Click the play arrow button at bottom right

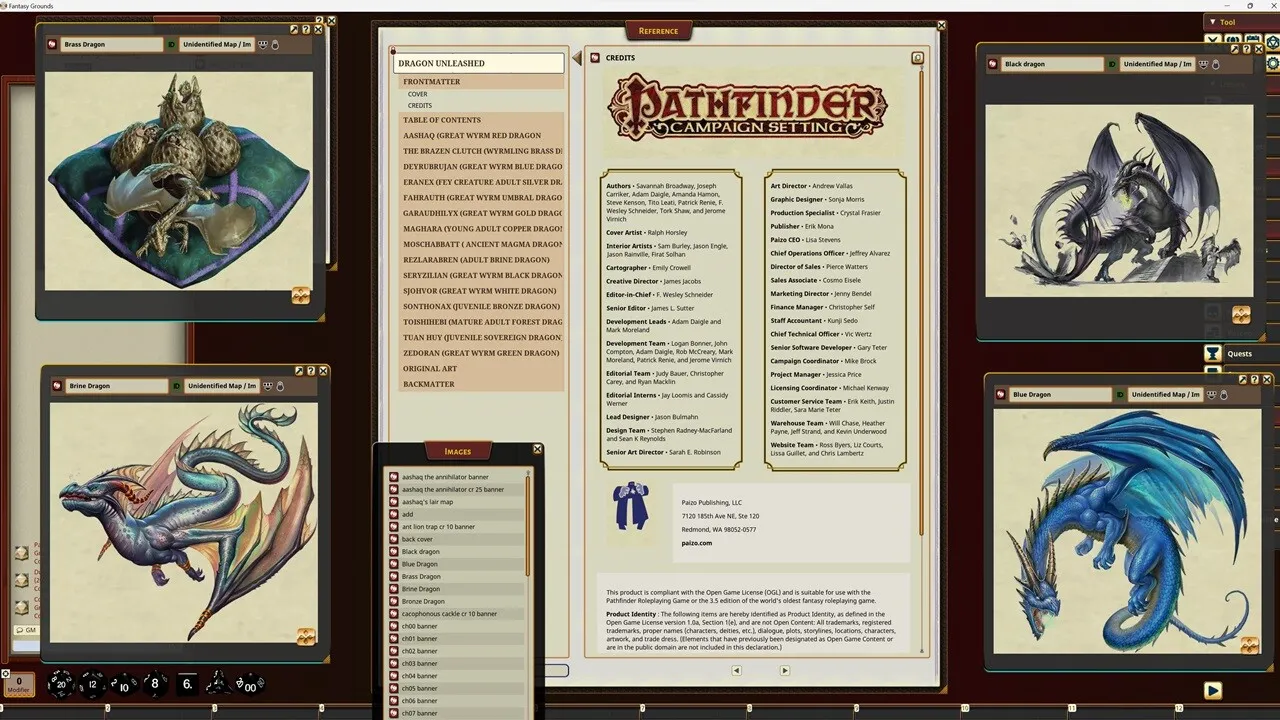pyautogui.click(x=1213, y=690)
